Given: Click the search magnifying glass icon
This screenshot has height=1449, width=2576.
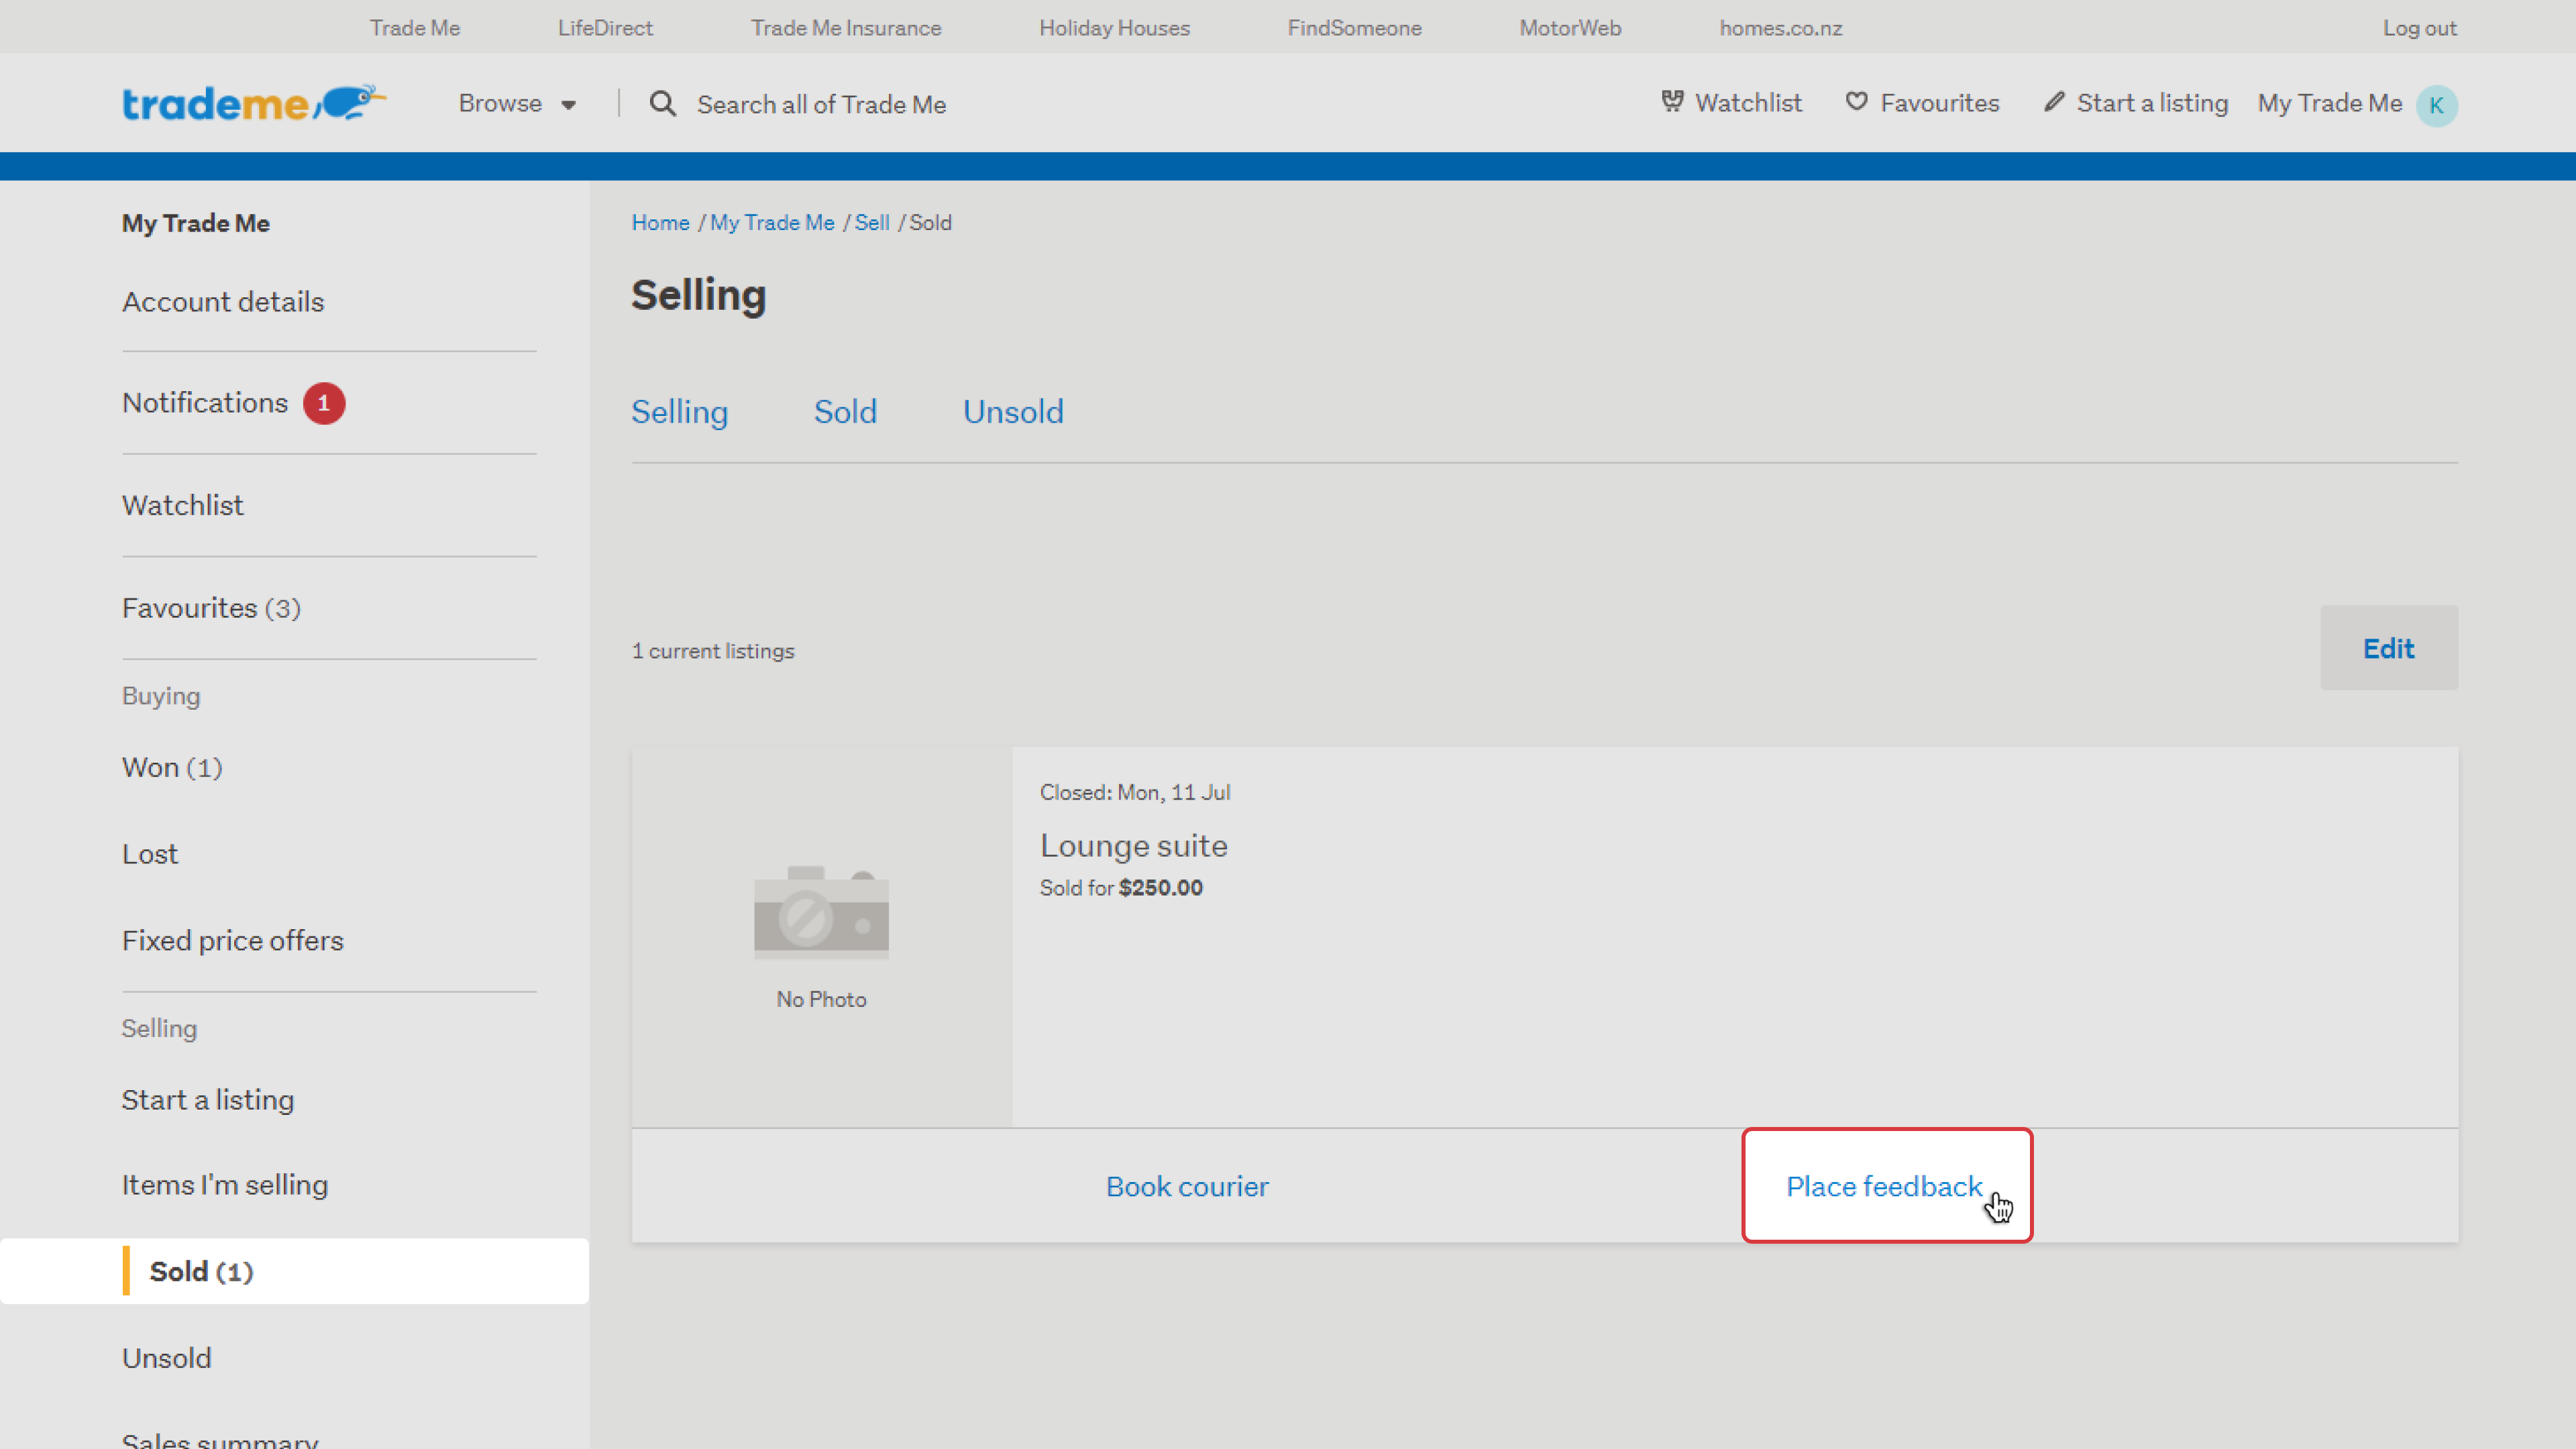Looking at the screenshot, I should pos(662,104).
